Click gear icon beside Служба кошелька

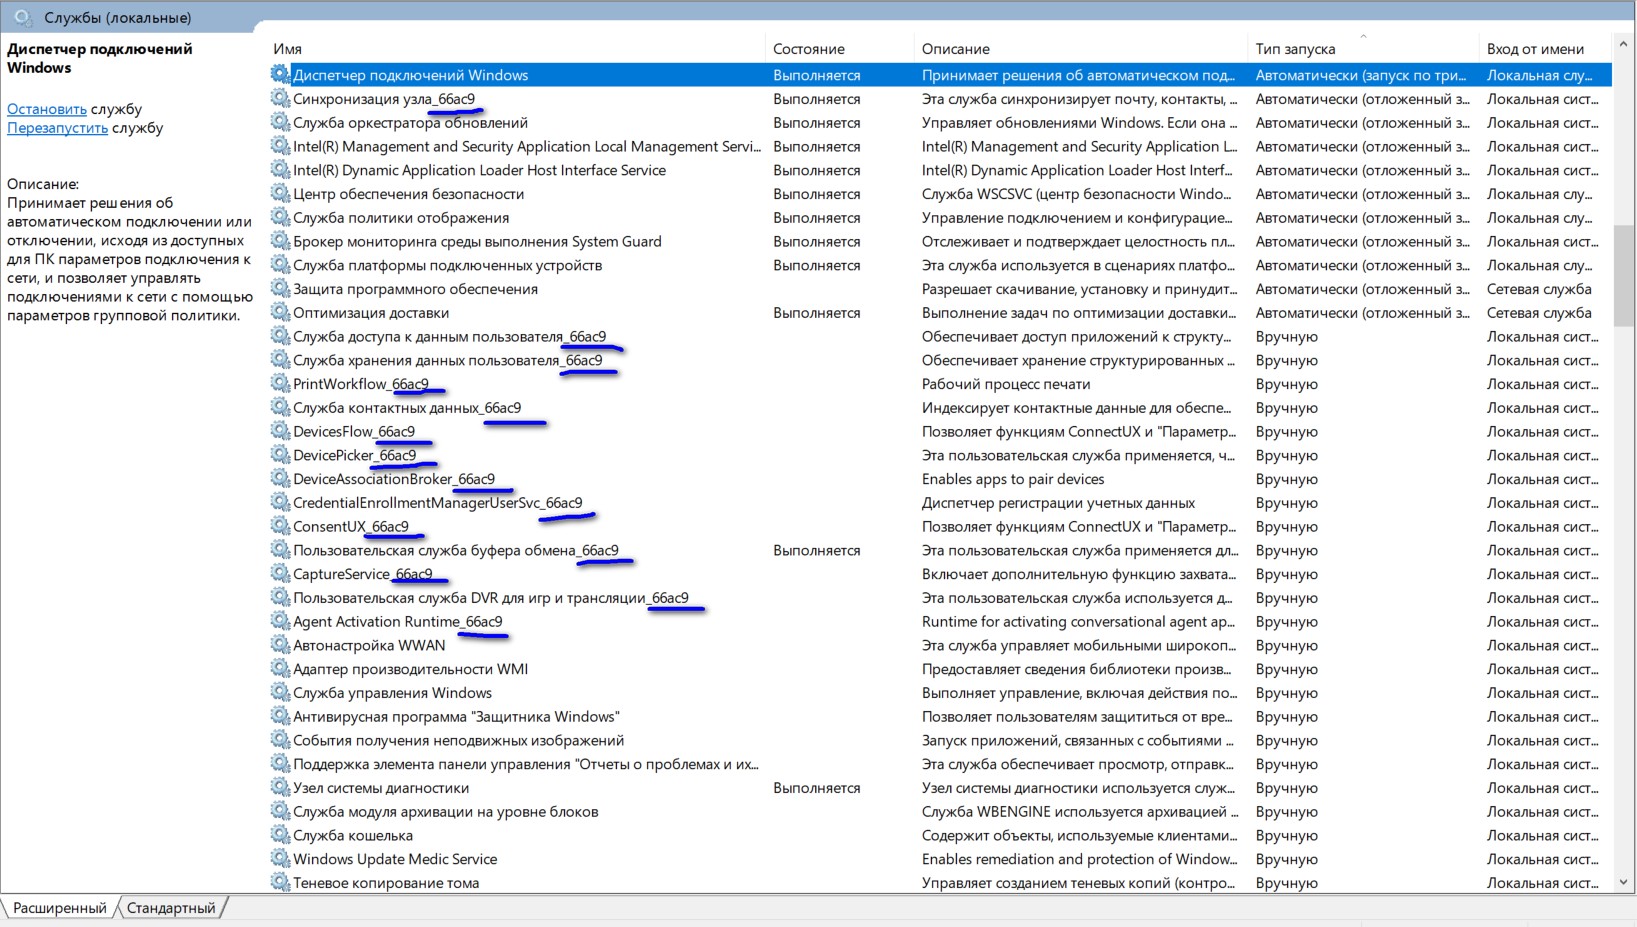280,835
